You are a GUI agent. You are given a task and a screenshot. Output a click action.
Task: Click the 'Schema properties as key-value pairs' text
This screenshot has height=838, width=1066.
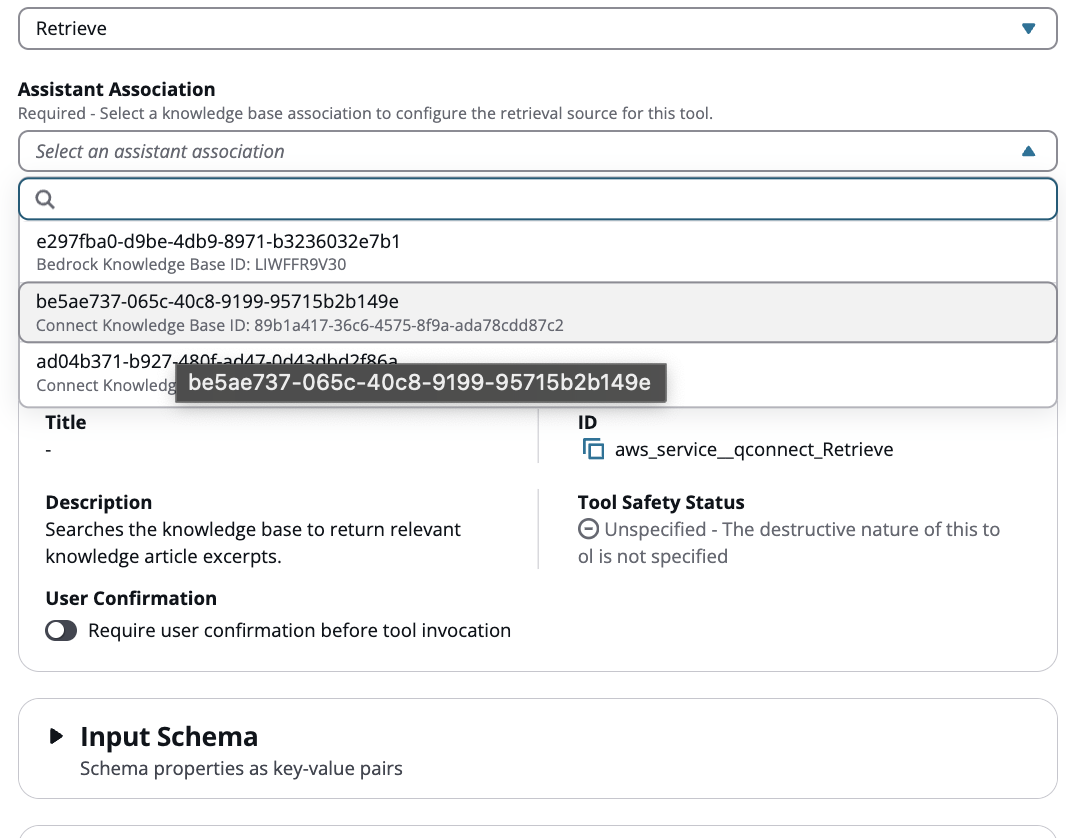coord(241,769)
